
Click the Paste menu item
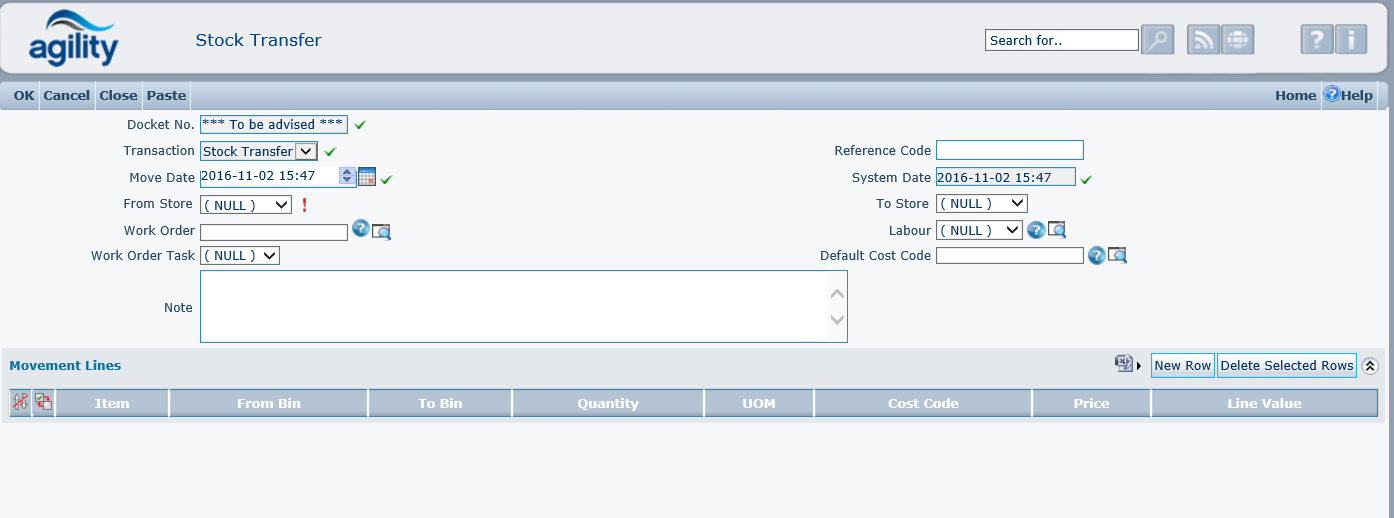click(166, 96)
